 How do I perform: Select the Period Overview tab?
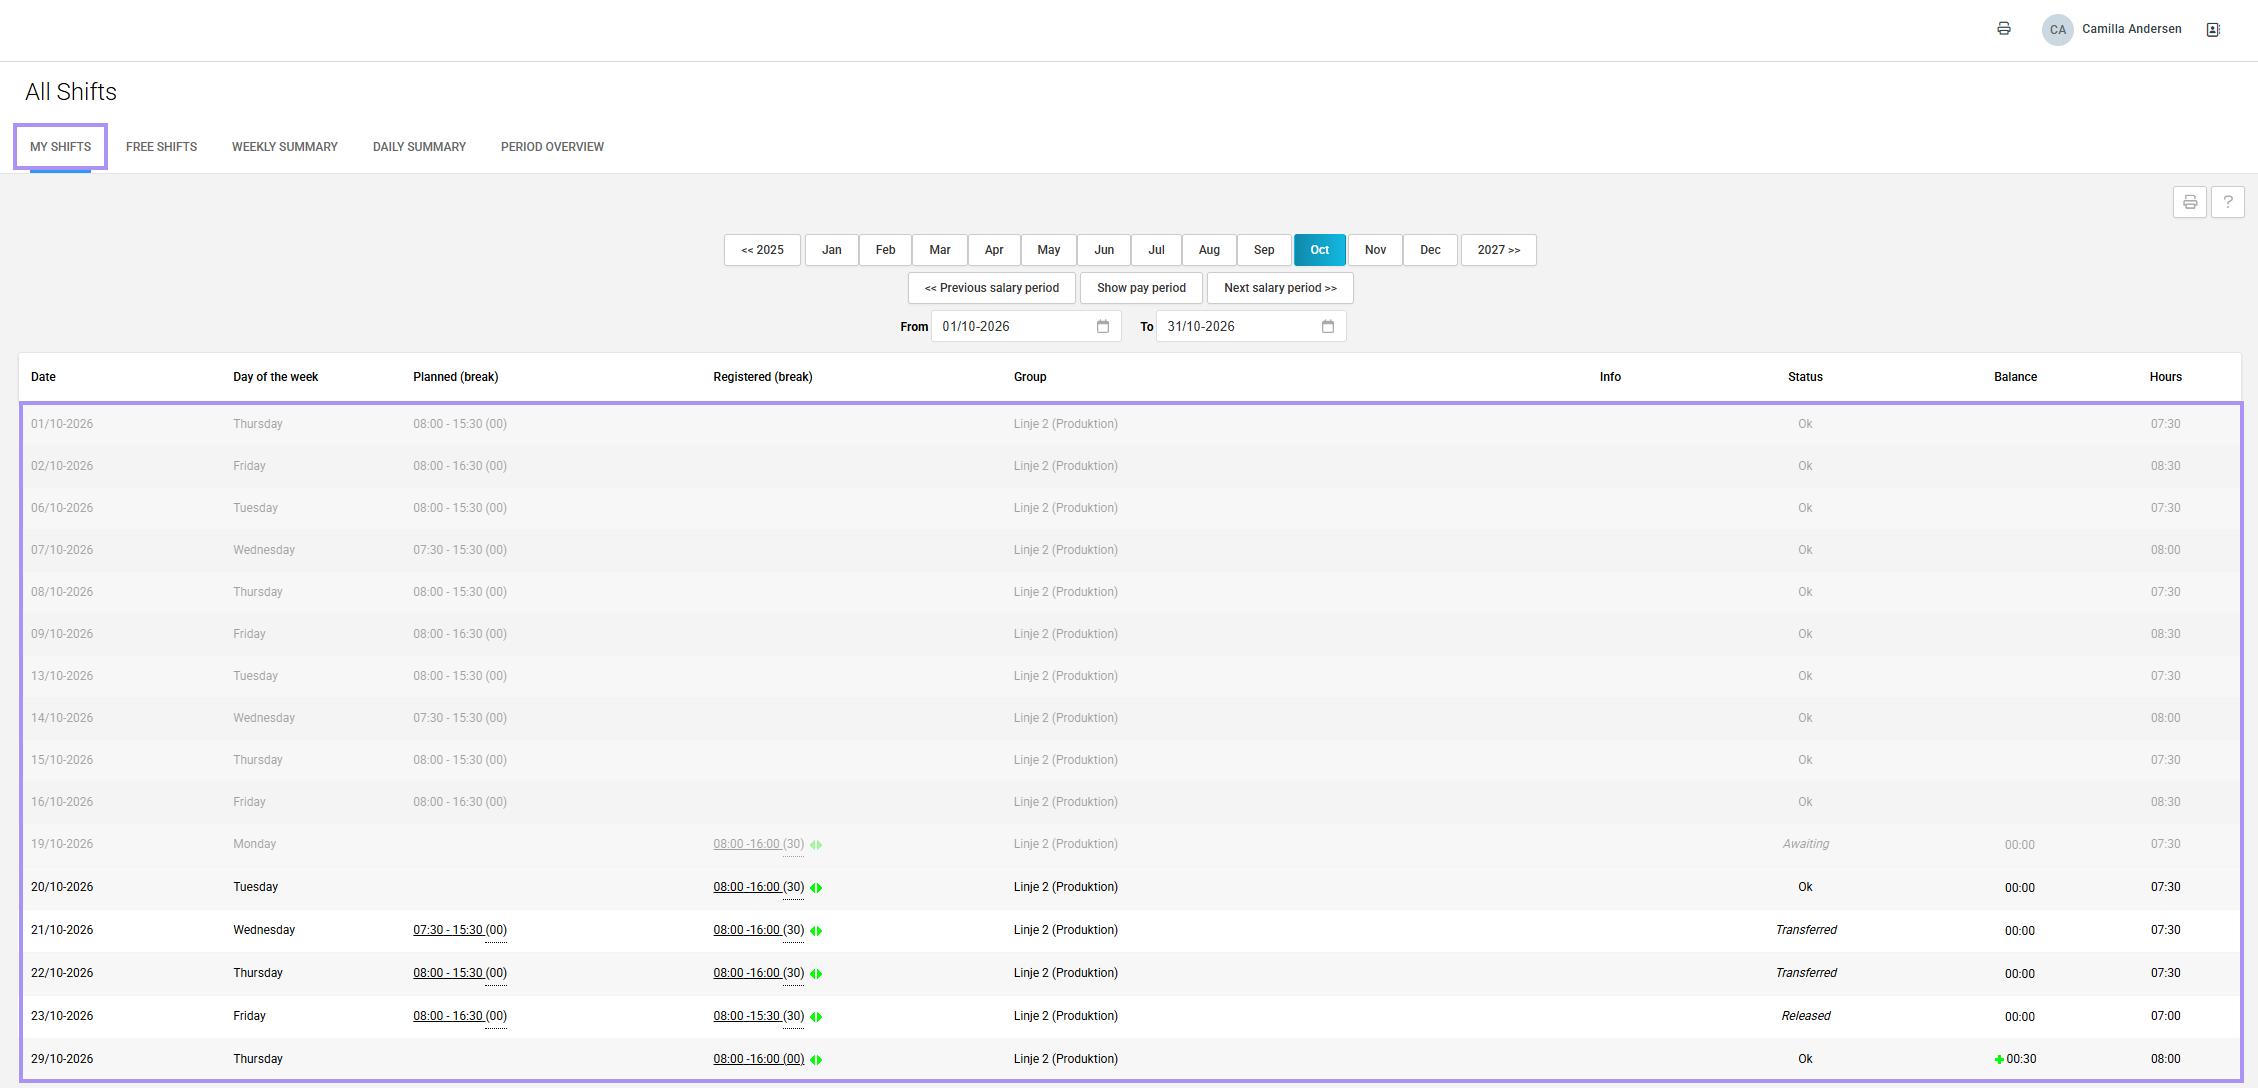[x=552, y=147]
